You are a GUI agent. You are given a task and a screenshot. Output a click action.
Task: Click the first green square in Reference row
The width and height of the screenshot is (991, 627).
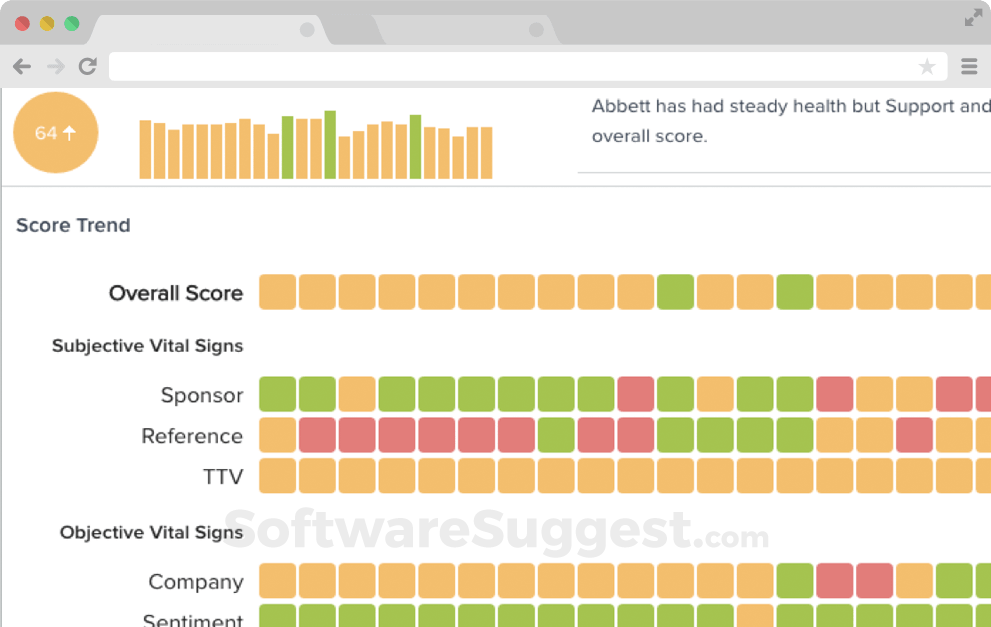(556, 435)
